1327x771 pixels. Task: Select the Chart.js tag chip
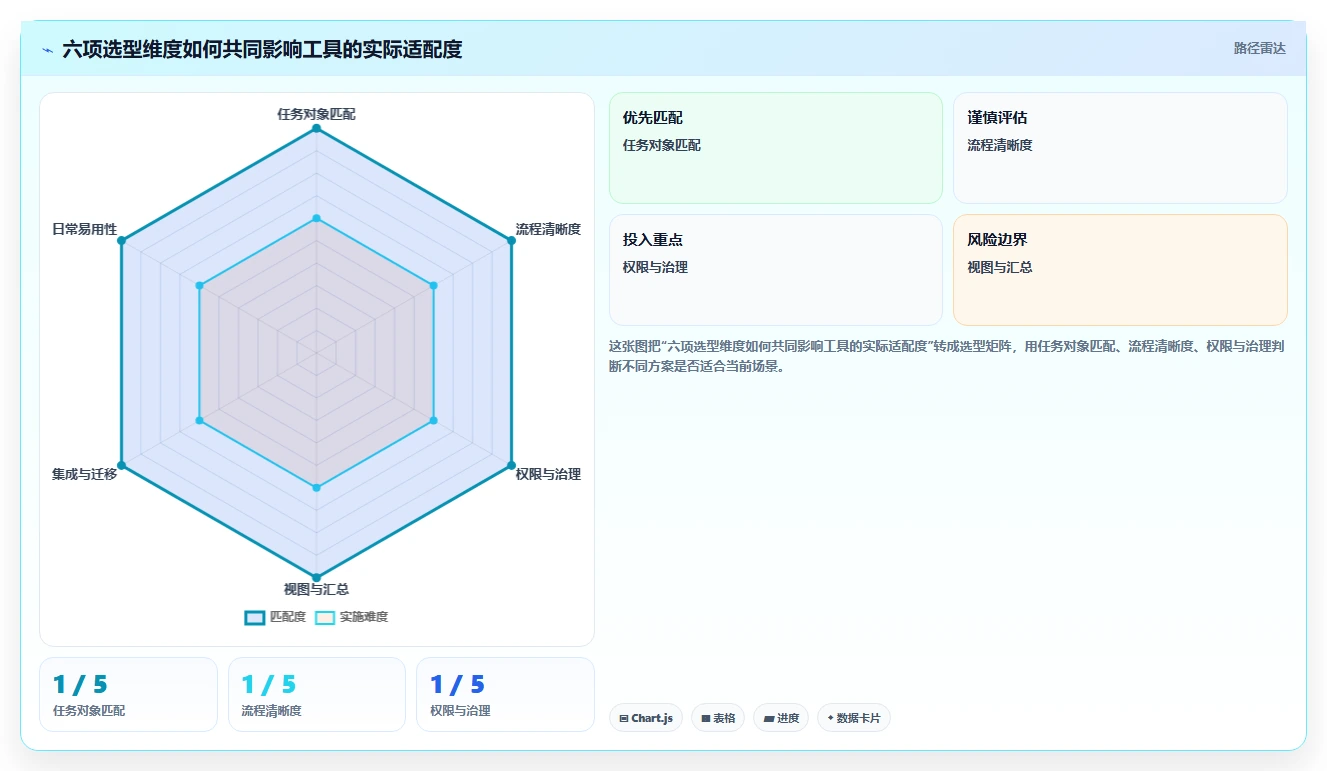(646, 718)
